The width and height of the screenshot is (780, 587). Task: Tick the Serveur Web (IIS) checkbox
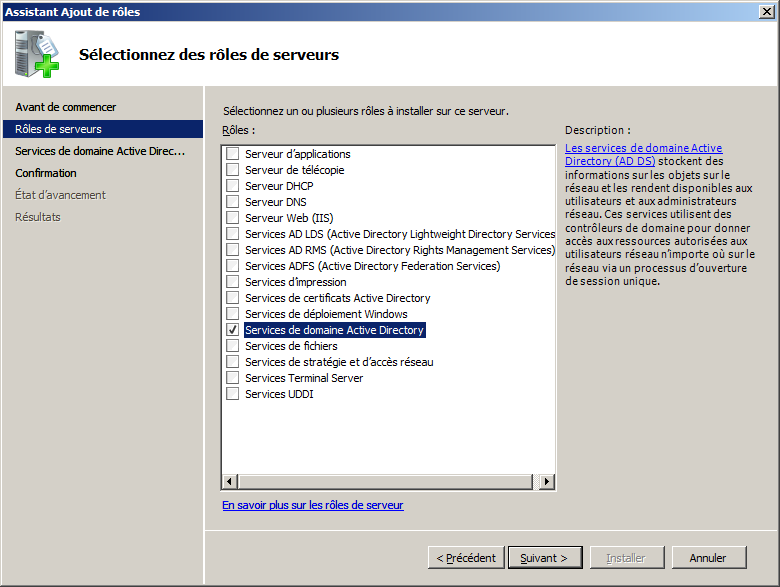point(233,218)
